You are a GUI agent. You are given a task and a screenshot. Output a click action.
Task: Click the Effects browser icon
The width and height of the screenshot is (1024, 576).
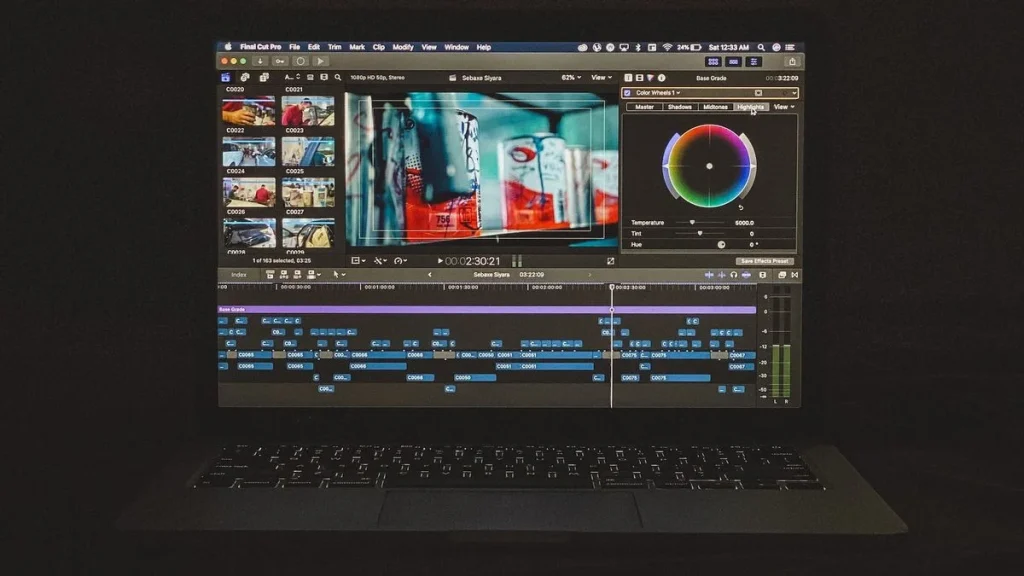click(x=782, y=274)
